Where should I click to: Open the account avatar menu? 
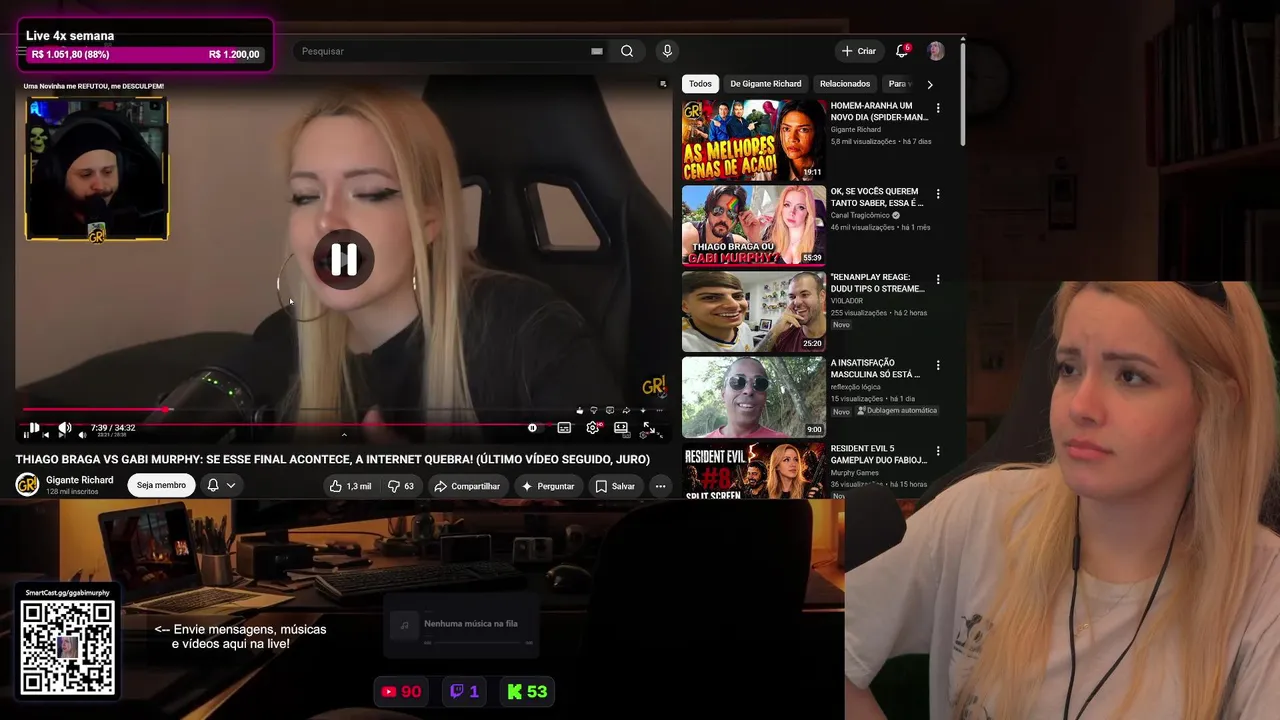(936, 51)
